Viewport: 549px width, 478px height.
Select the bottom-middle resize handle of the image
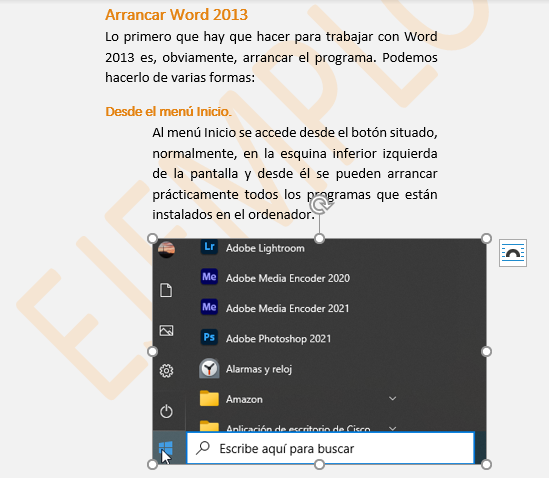[x=319, y=465]
